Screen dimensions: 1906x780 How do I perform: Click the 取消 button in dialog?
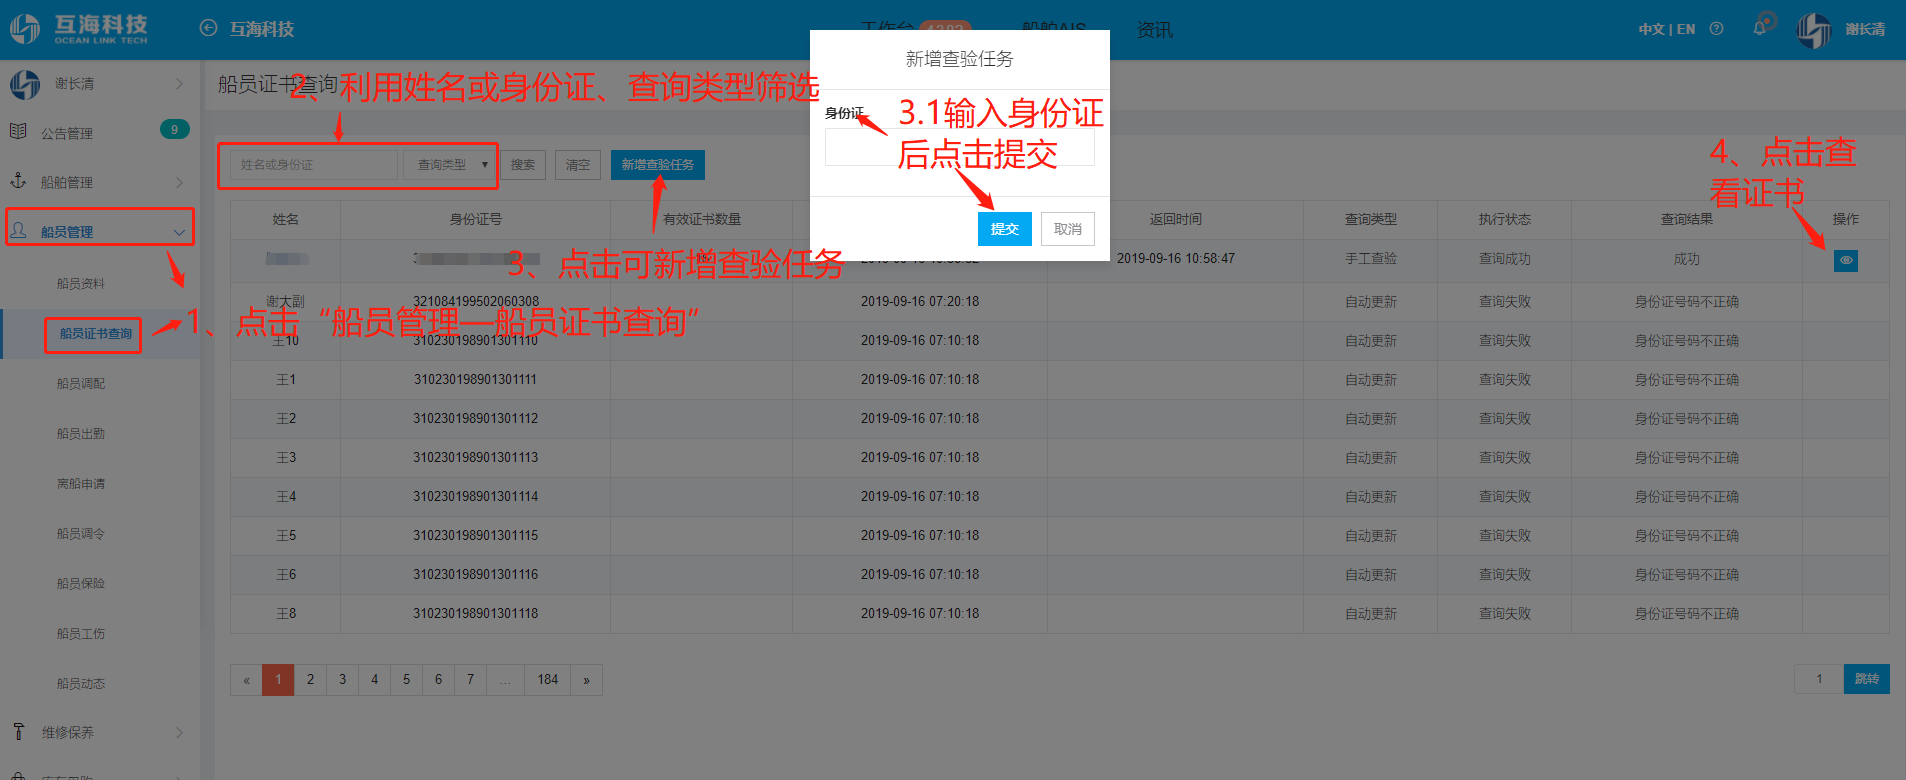tap(1068, 229)
